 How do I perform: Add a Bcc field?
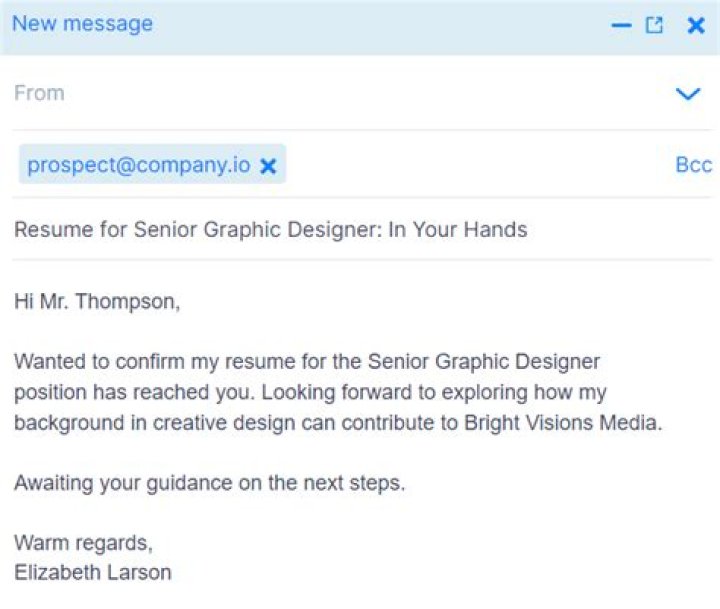[x=693, y=165]
